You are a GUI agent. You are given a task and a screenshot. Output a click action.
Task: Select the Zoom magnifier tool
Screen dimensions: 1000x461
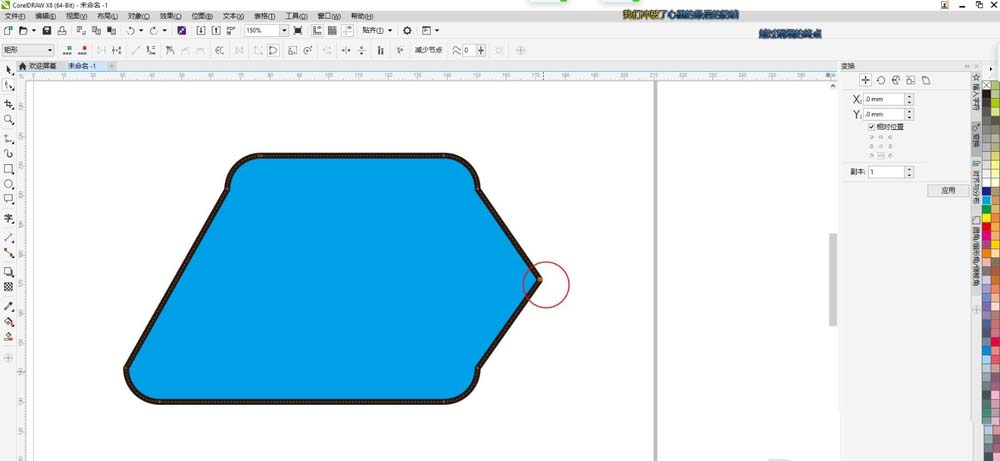point(8,120)
